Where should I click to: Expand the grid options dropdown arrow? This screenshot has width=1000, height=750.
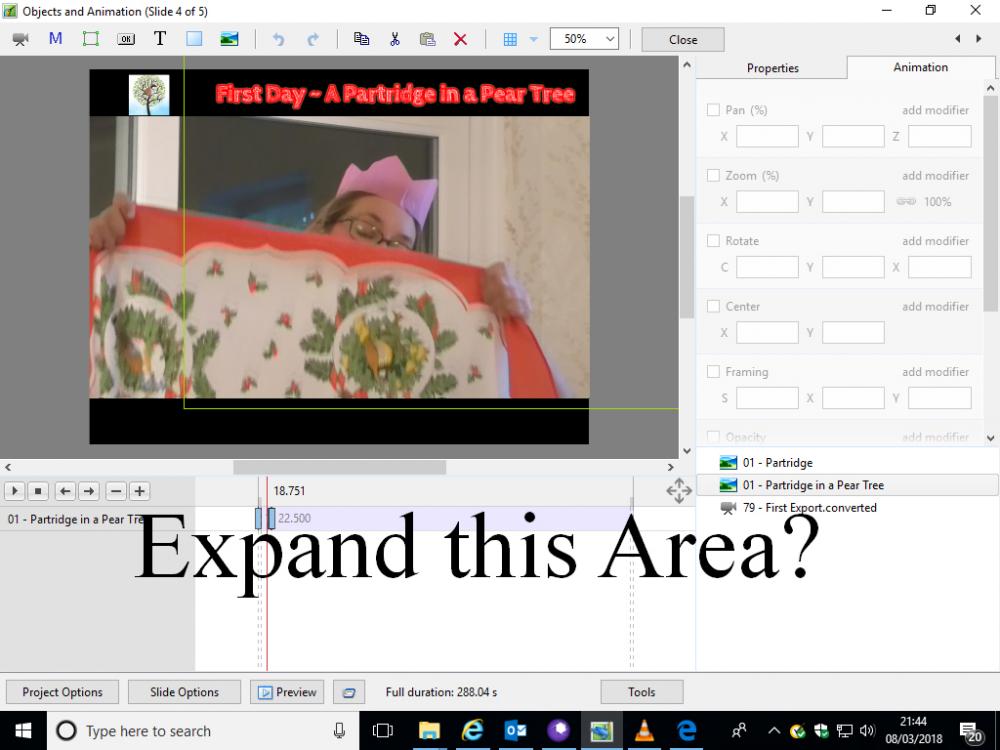pyautogui.click(x=533, y=39)
